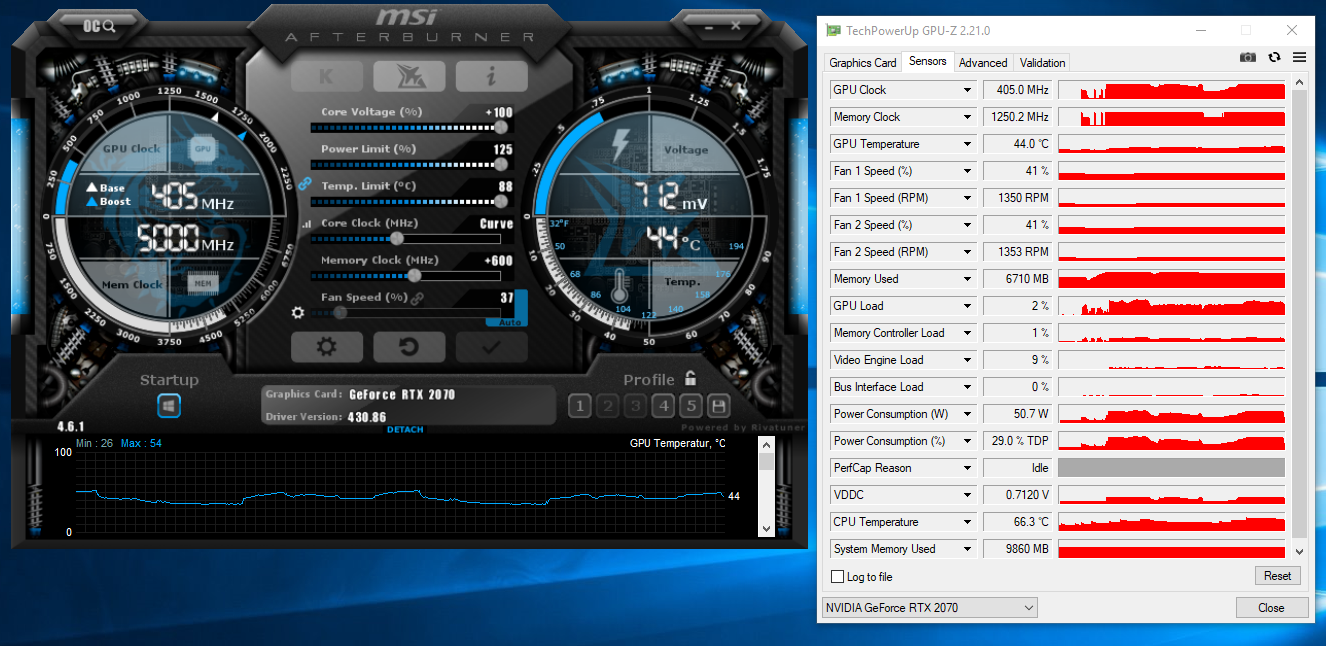1326x646 pixels.
Task: Open the NVIDIA GeForce RTX 2070 device selector
Action: pyautogui.click(x=929, y=607)
